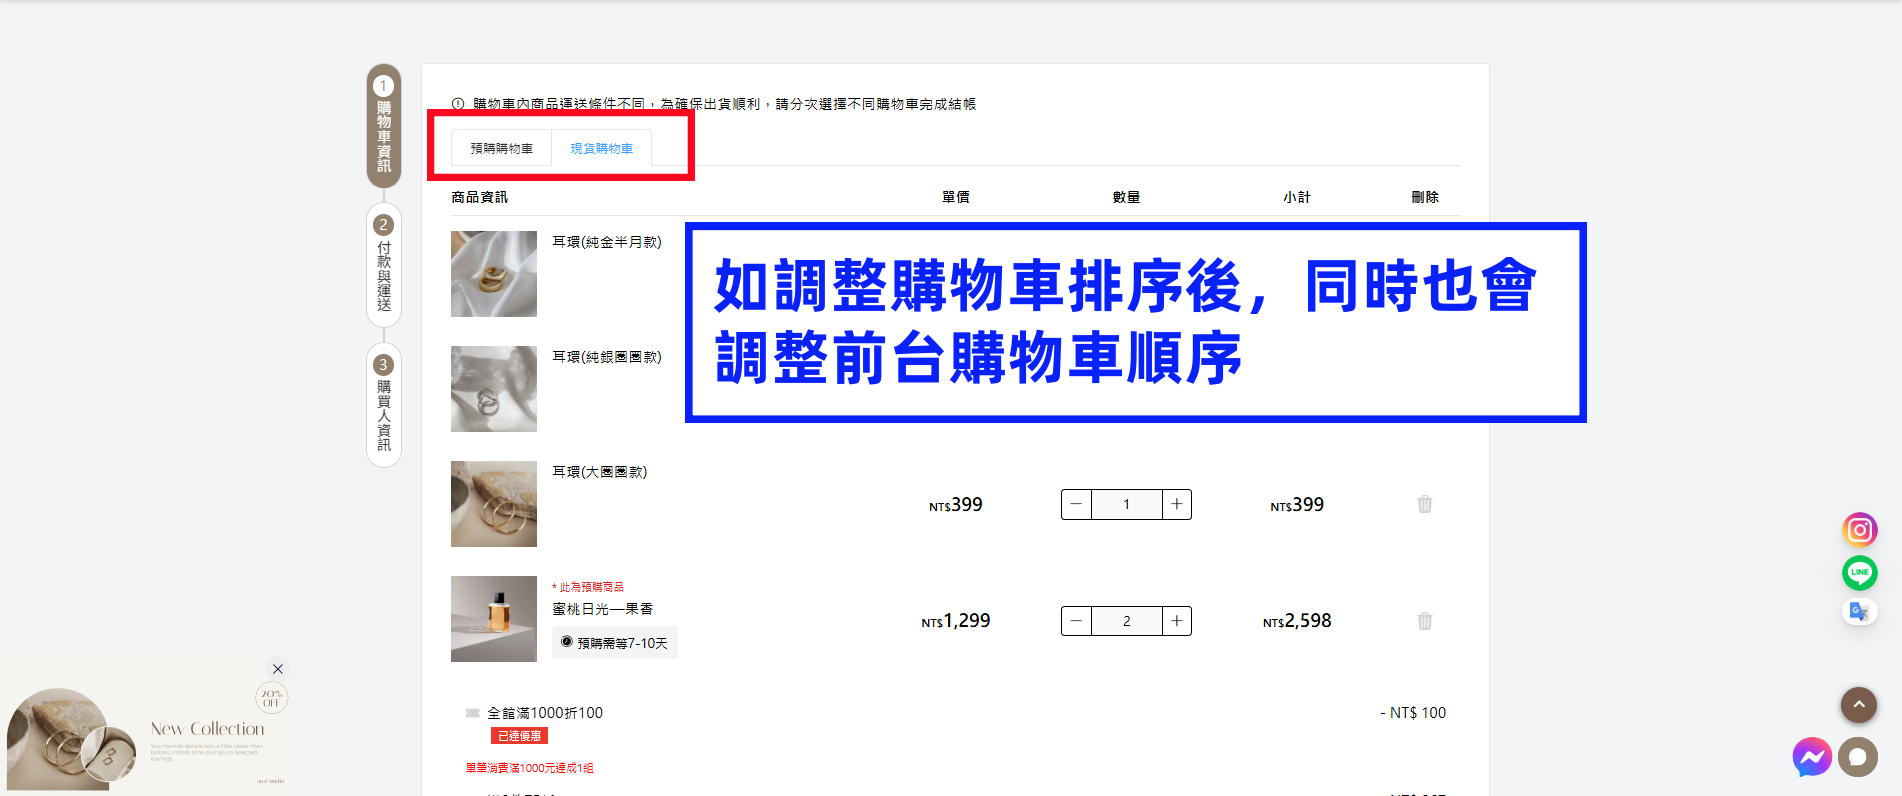Image resolution: width=1902 pixels, height=796 pixels.
Task: Open the LINE chat icon
Action: pos(1859,573)
